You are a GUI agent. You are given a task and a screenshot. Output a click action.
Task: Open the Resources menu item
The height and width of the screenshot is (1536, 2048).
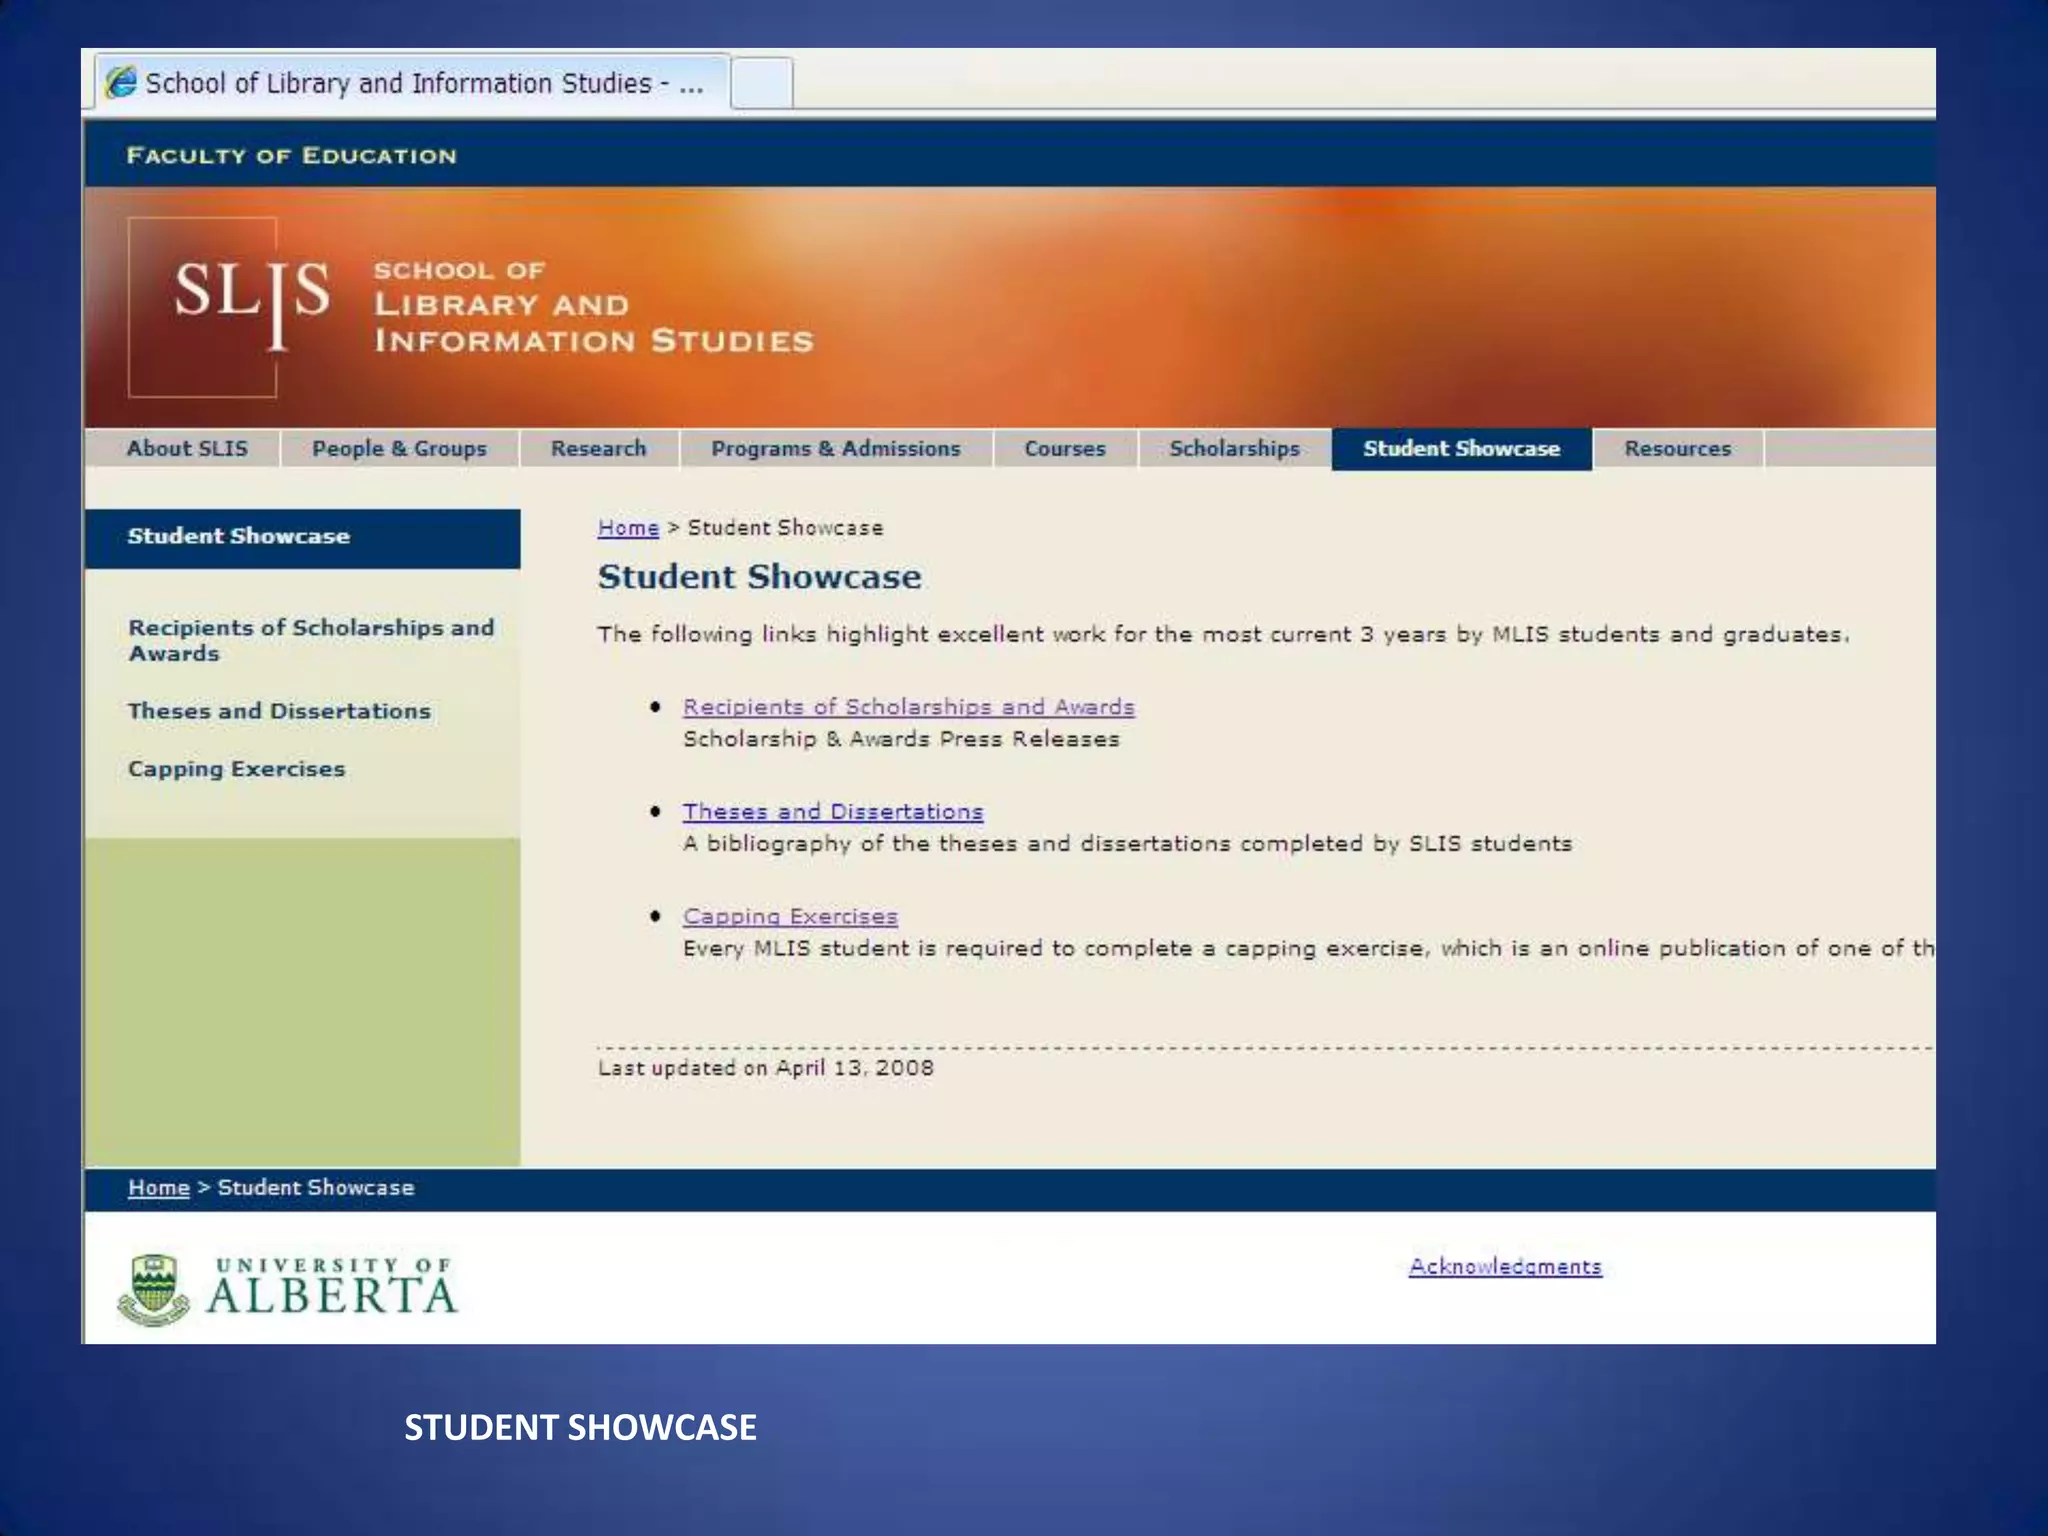(x=1677, y=448)
